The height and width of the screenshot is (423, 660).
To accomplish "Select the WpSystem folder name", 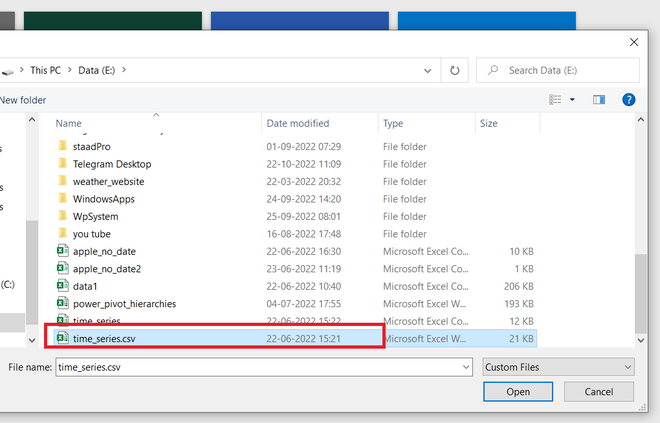I will click(x=96, y=216).
